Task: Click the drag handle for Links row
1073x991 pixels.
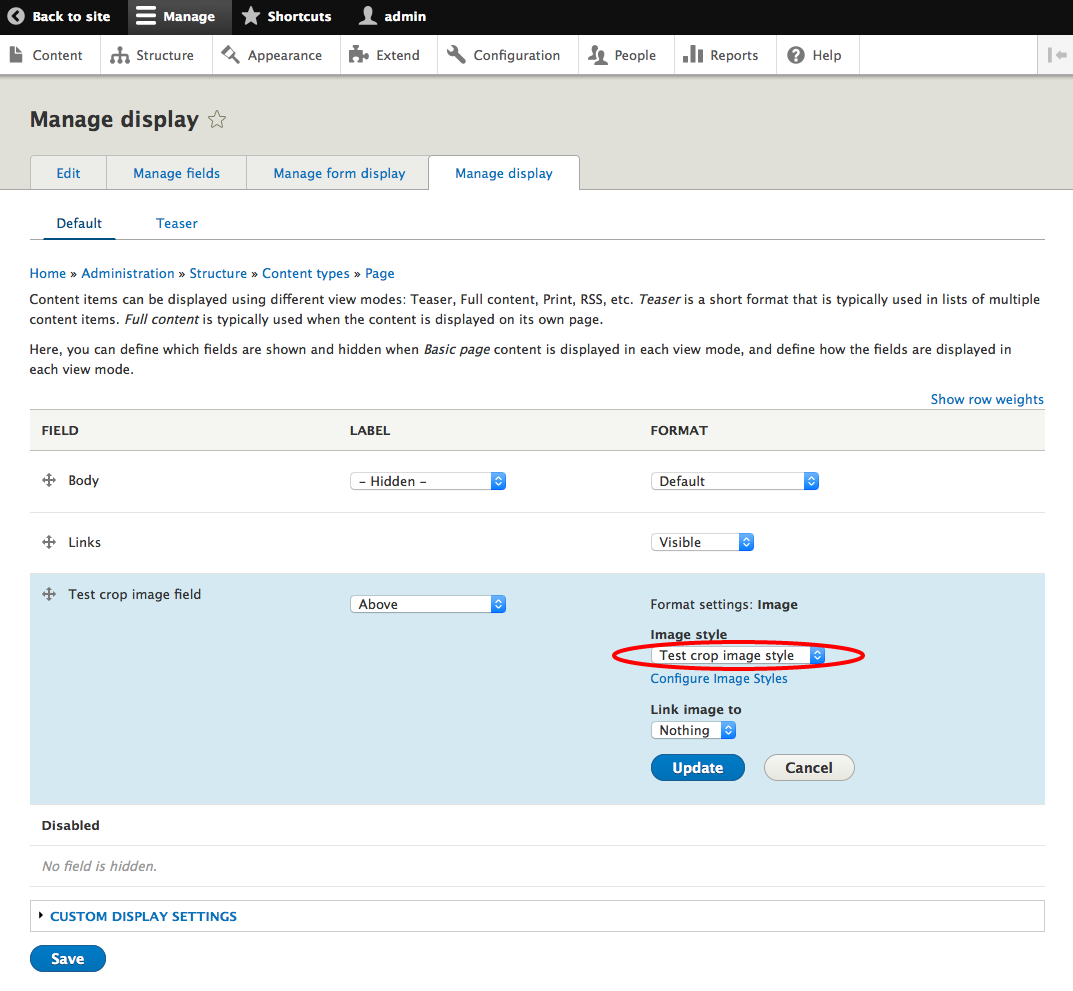Action: tap(48, 542)
